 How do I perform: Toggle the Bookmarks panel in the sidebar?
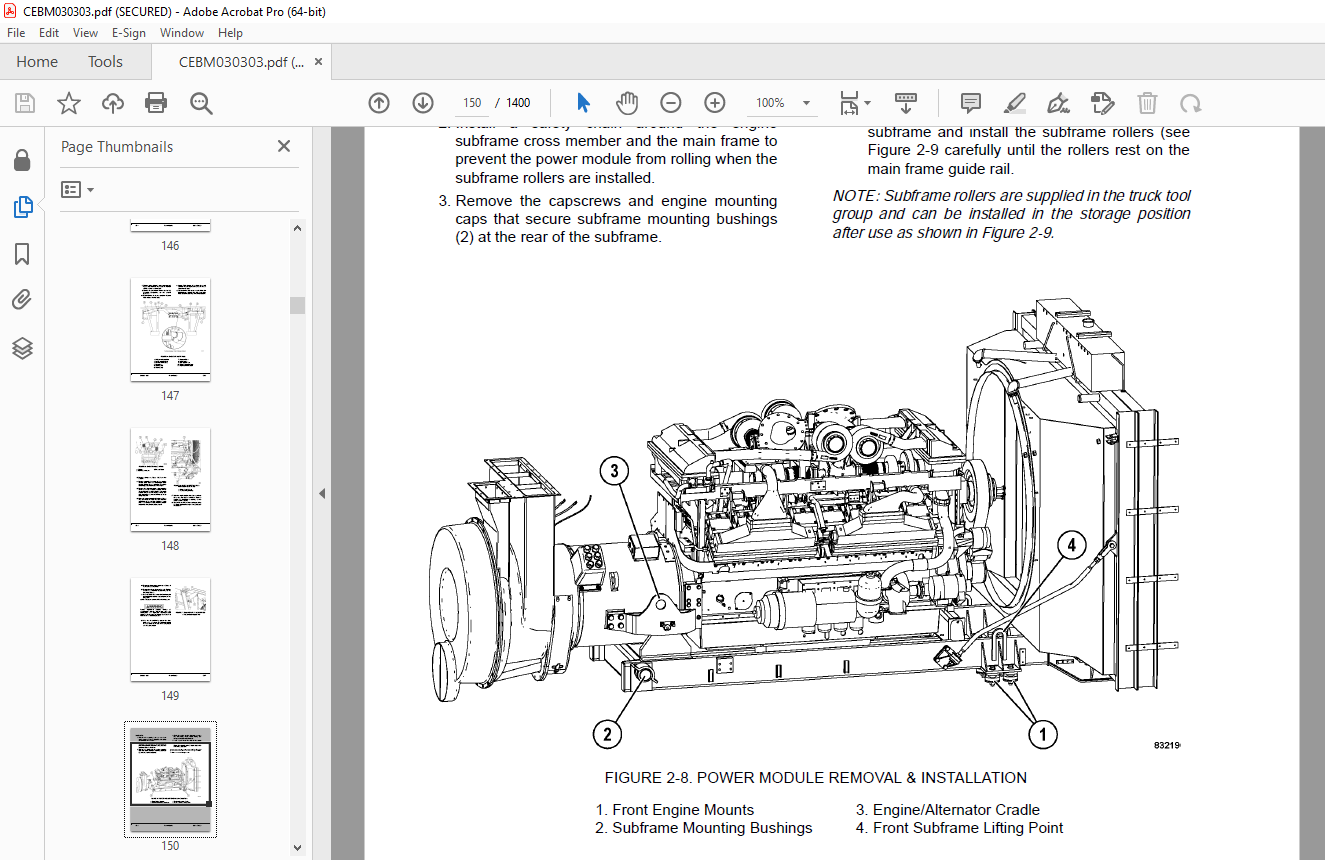[x=22, y=254]
